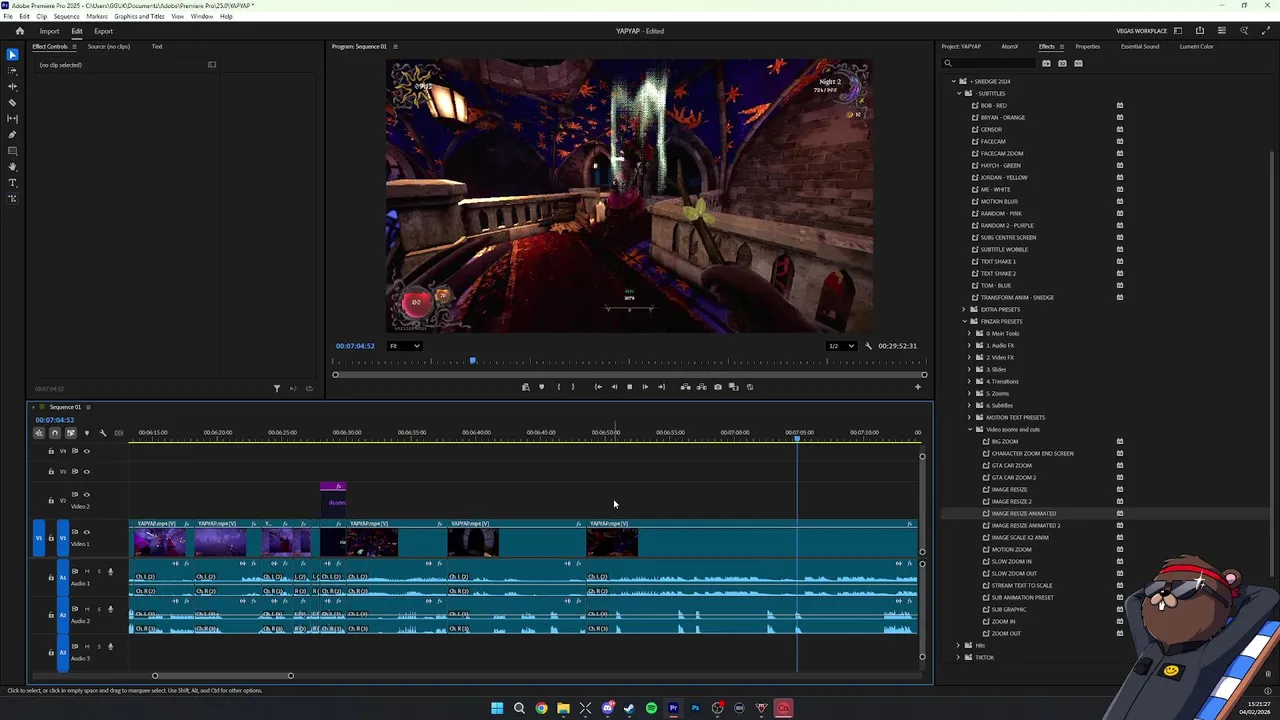
Task: Expand the EXTRA PRESETS folder
Action: click(964, 309)
